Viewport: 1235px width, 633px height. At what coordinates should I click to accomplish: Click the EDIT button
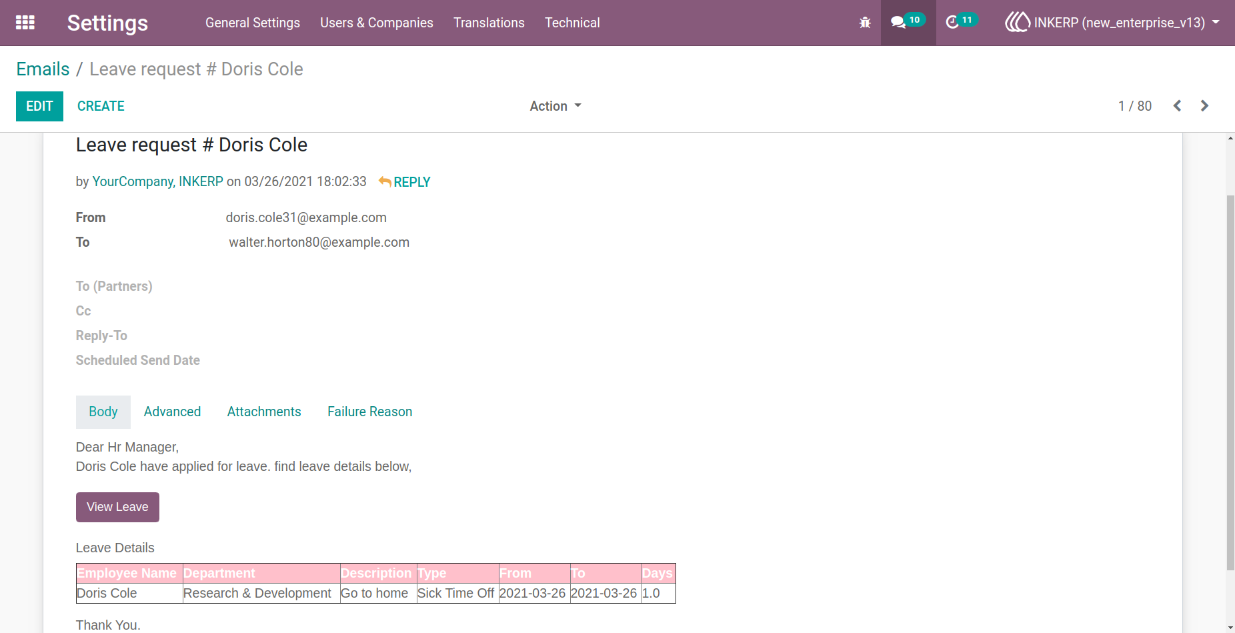39,106
